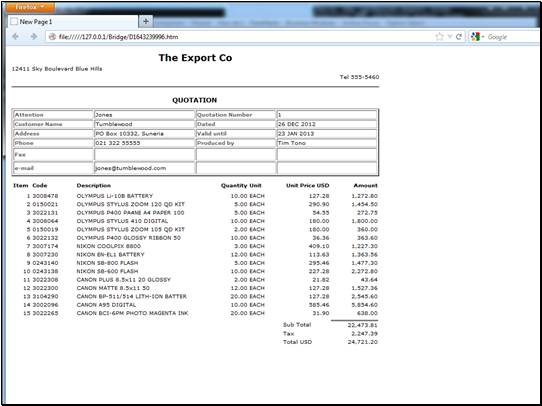Click the Tax amount 2,247.39
Viewport: 542px width, 406px height.
click(x=365, y=333)
